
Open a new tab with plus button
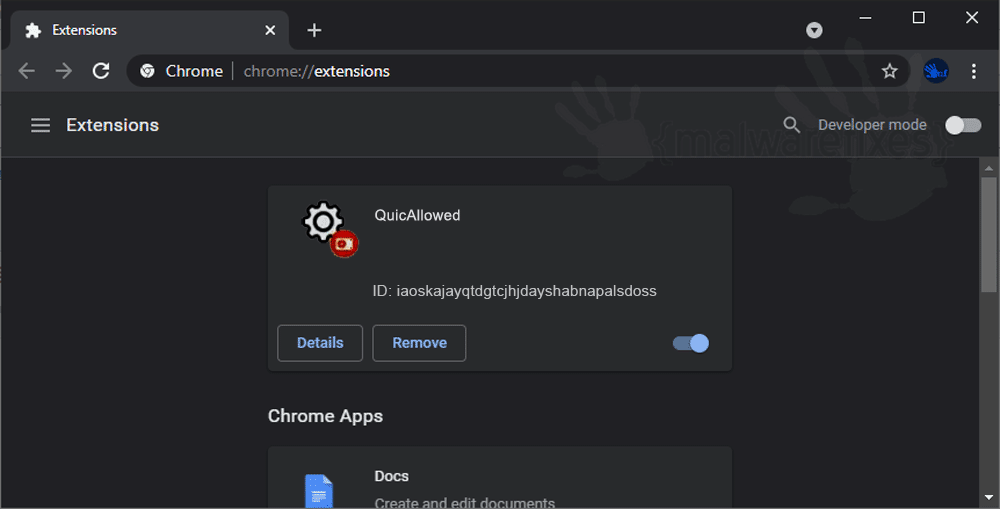[314, 30]
